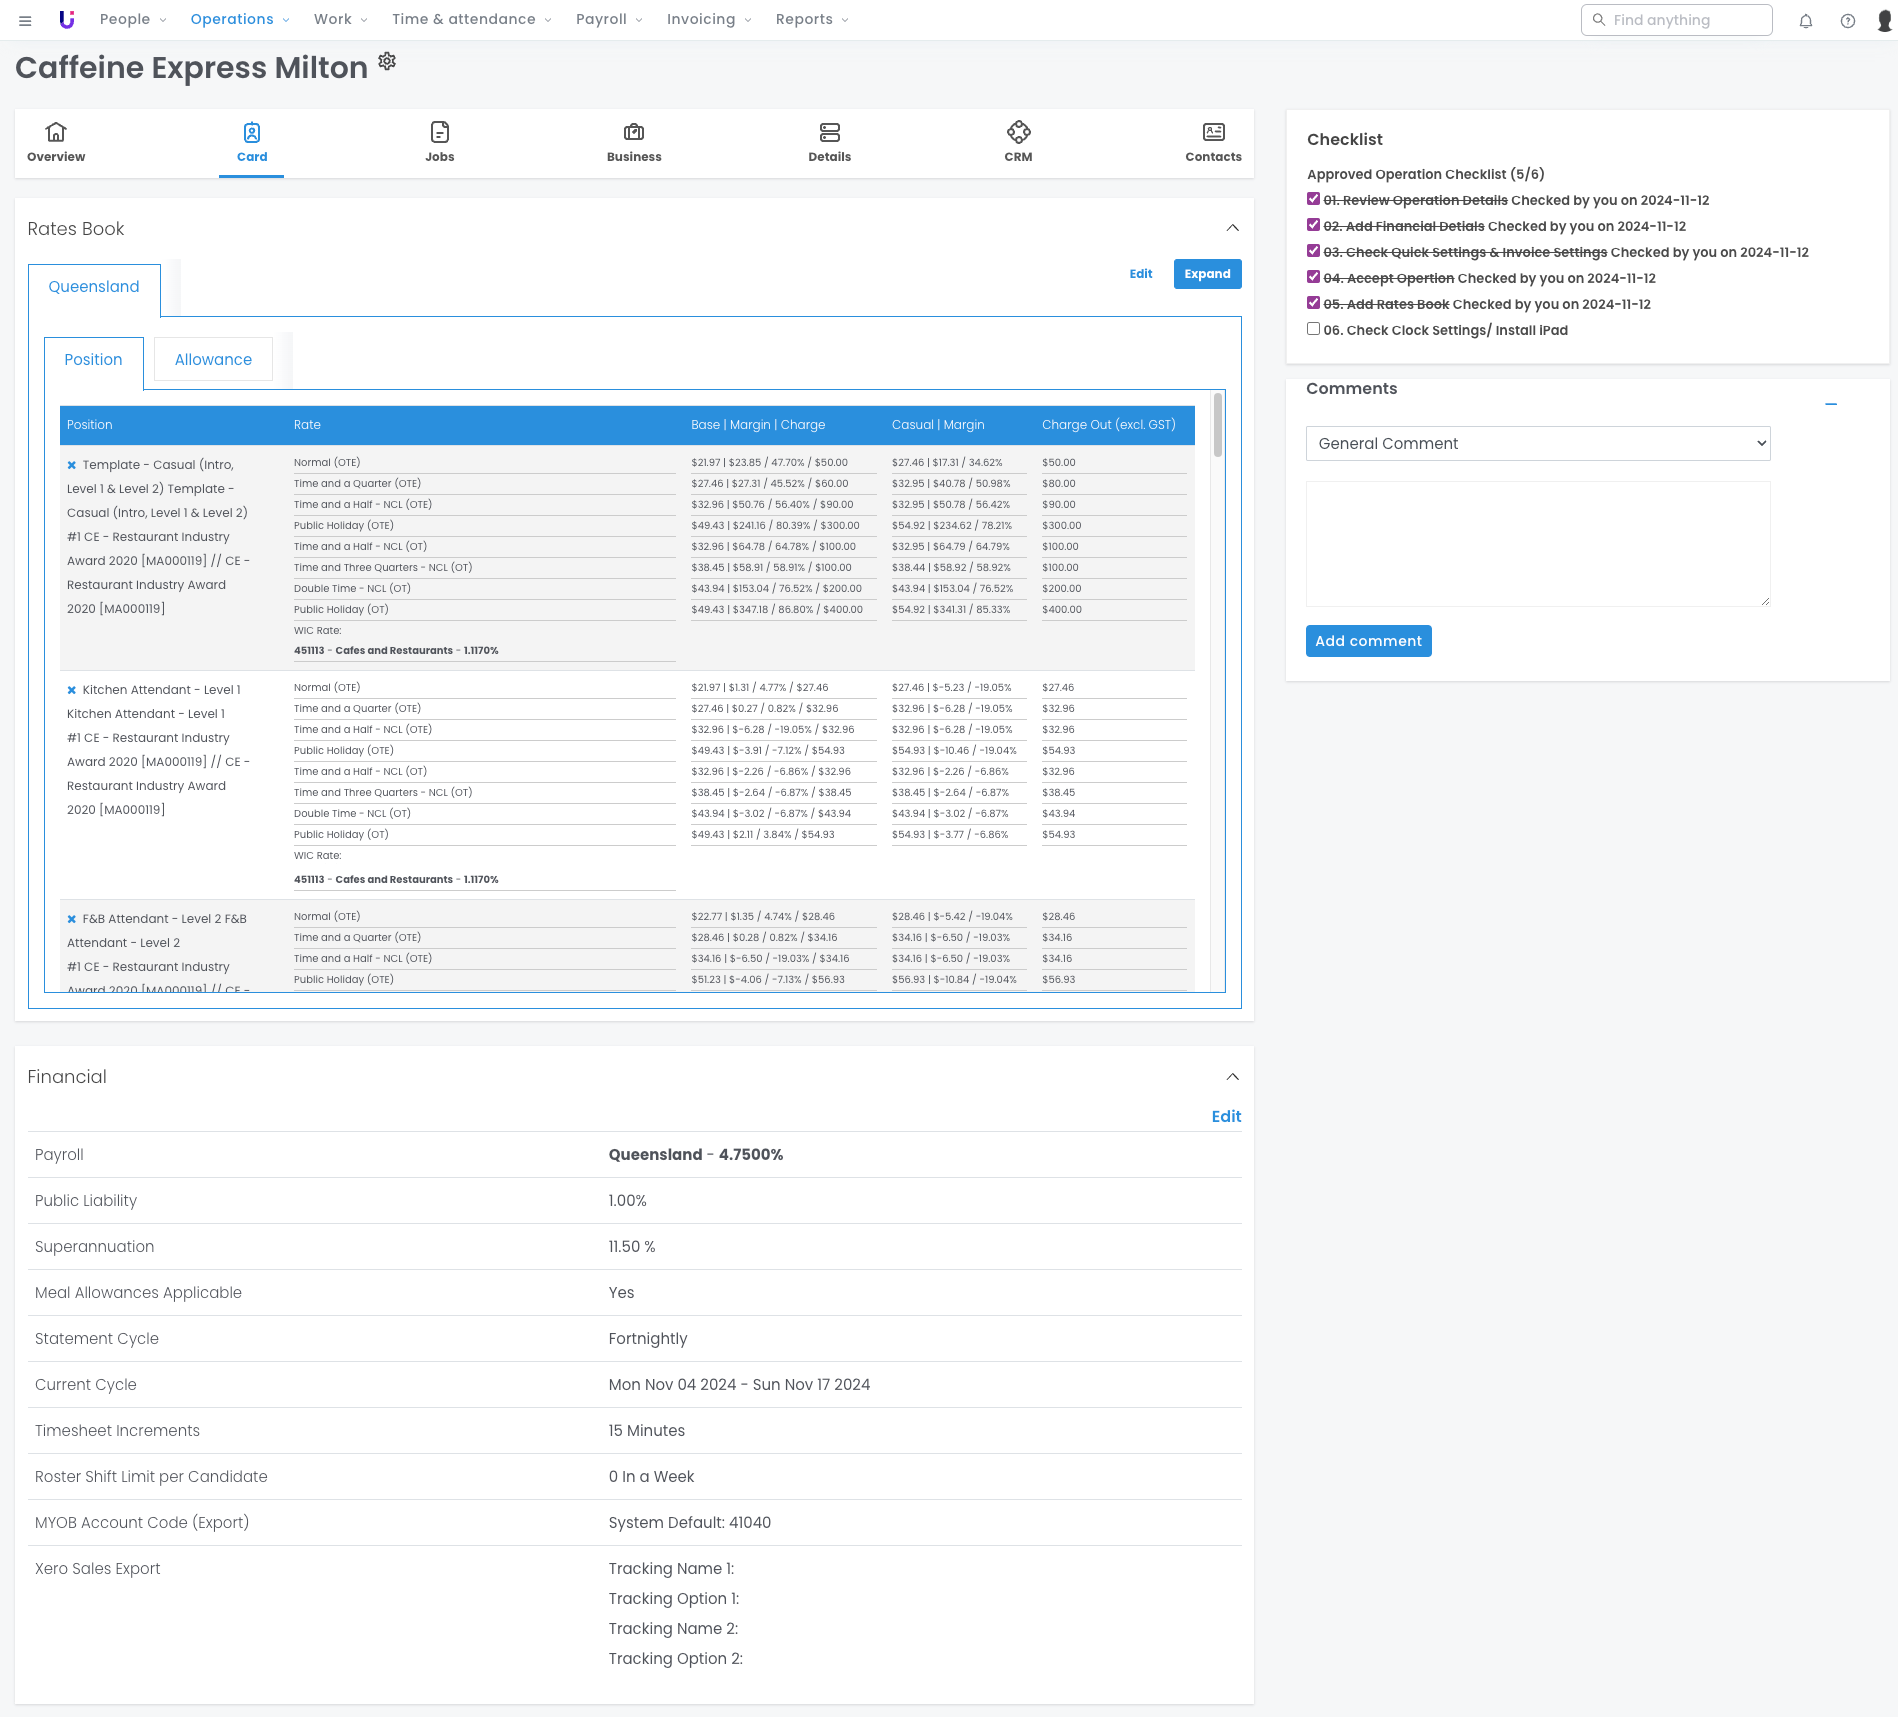
Task: Remove the Kitchen Attendant - Level 1 position
Action: point(72,690)
